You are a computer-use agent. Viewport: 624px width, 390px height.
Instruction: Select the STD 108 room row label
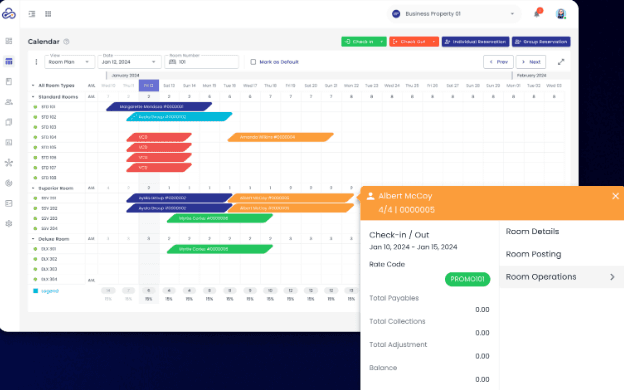(x=49, y=177)
